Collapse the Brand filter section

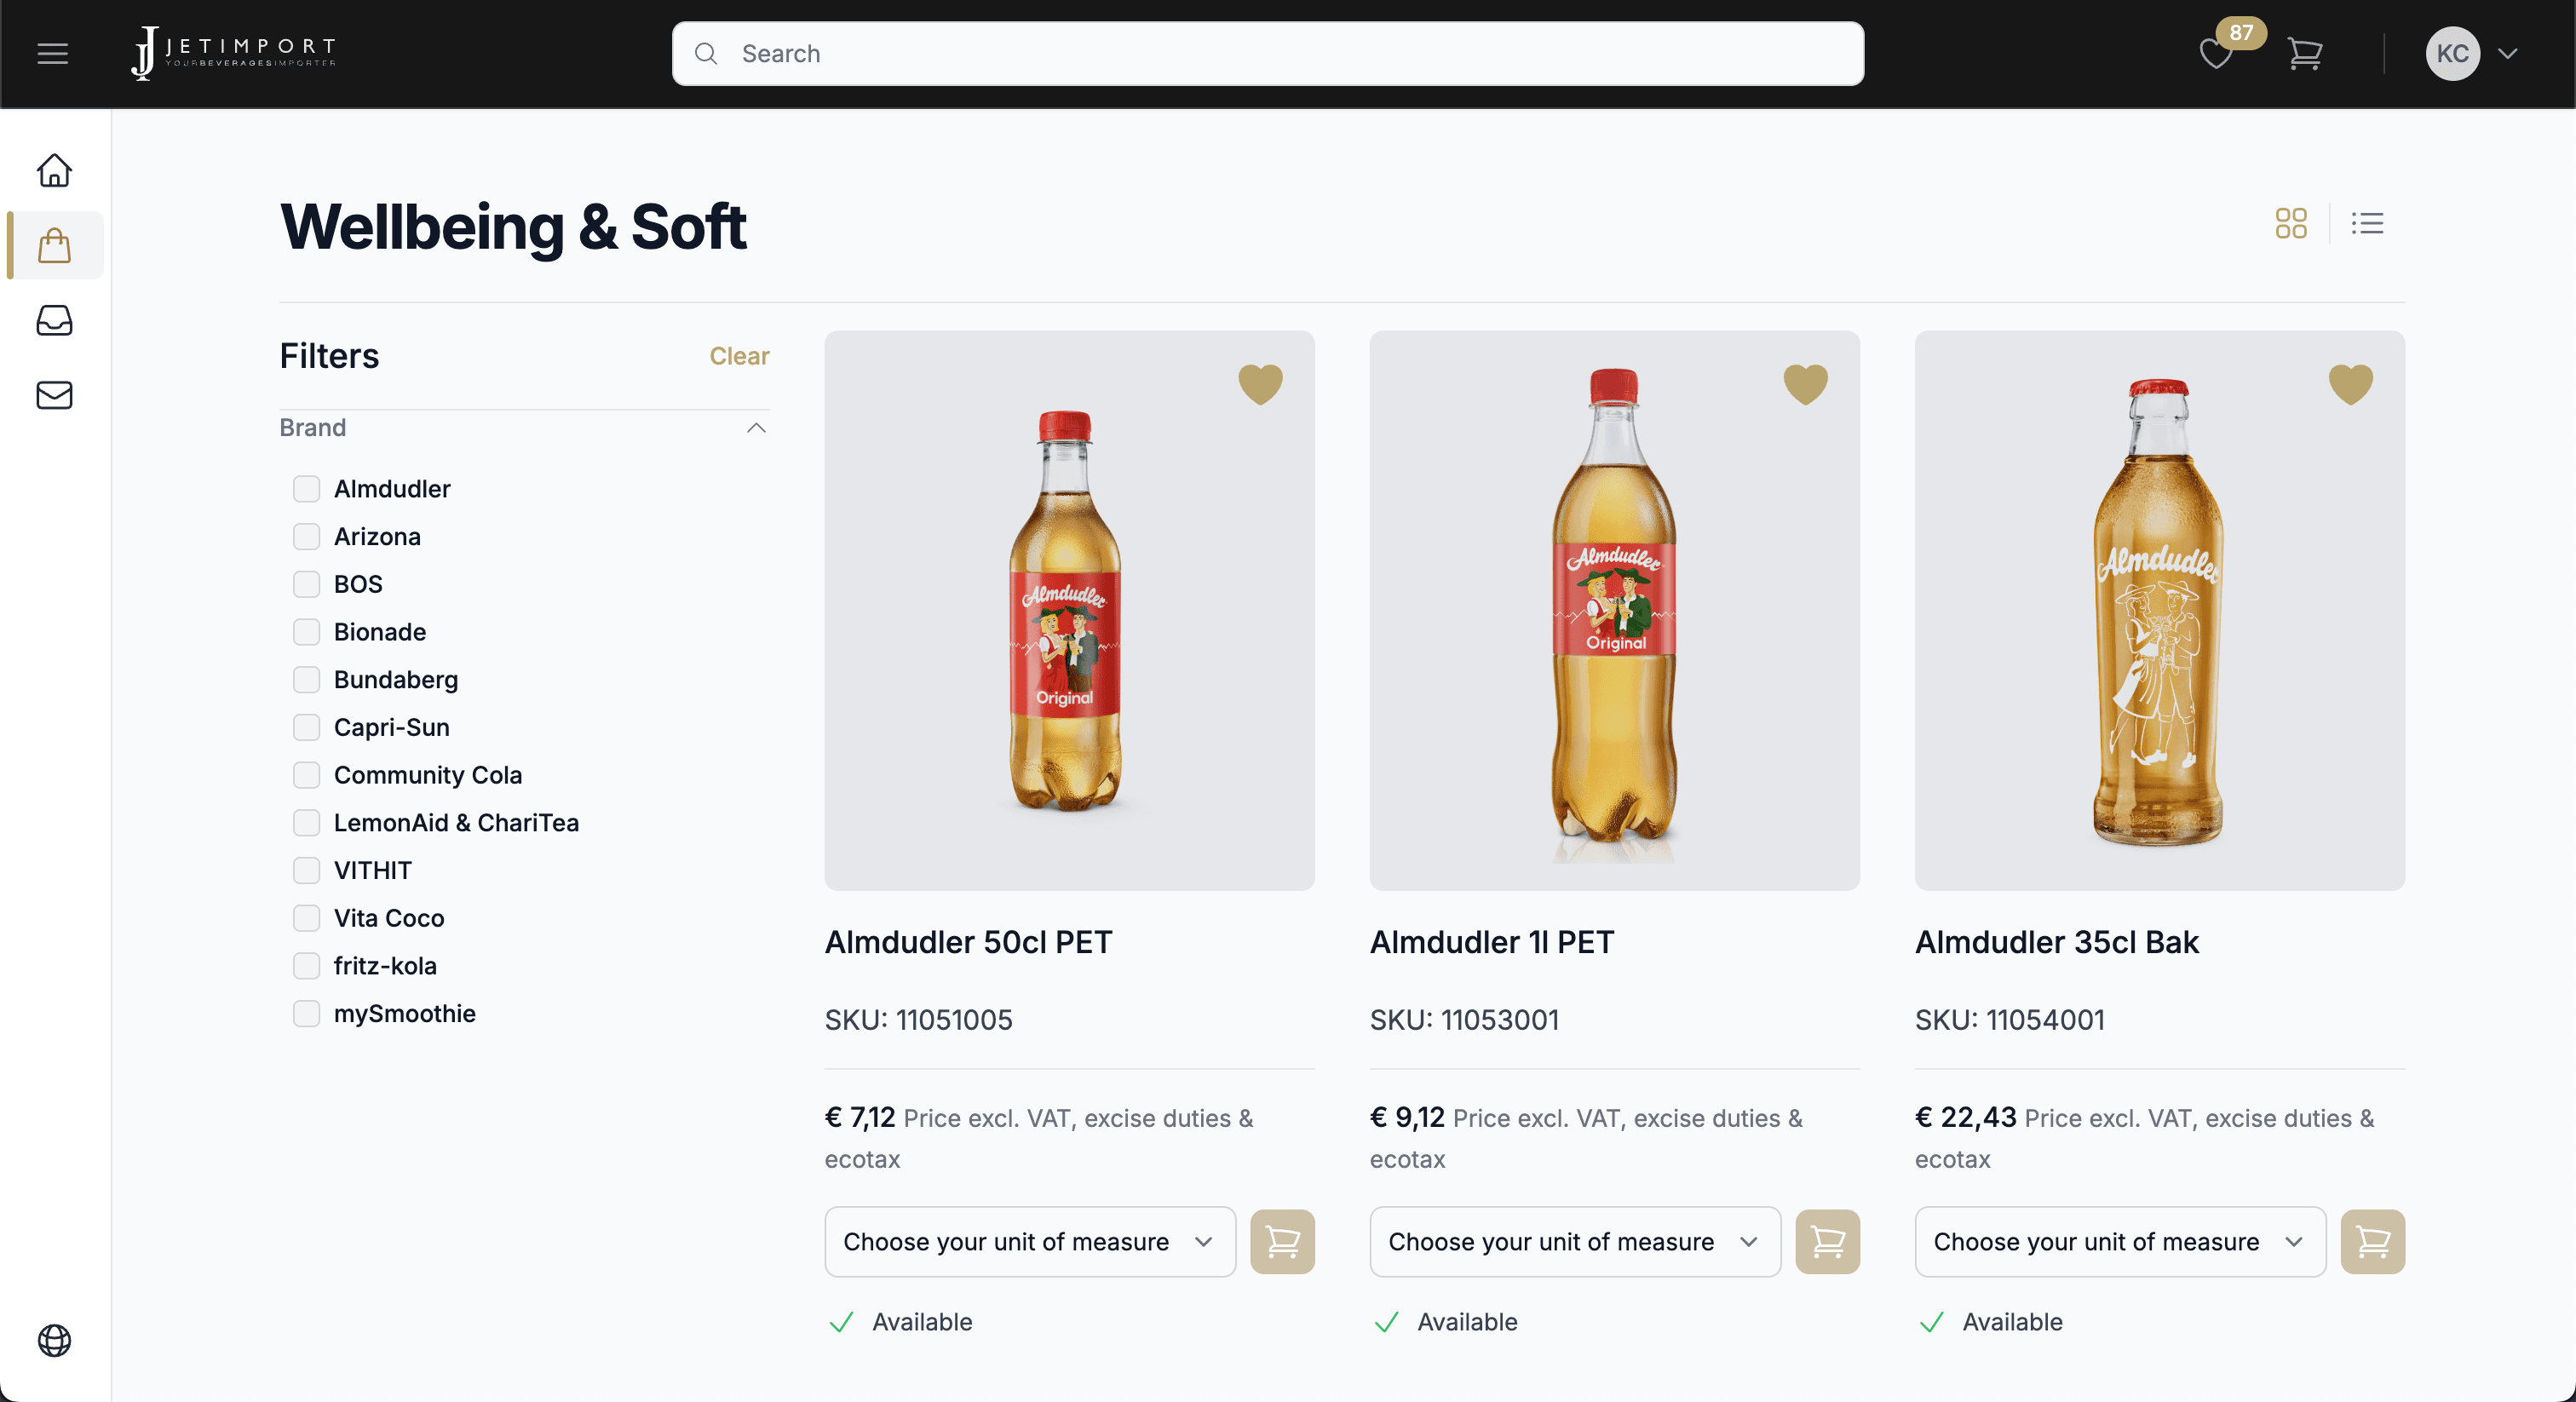pos(756,428)
